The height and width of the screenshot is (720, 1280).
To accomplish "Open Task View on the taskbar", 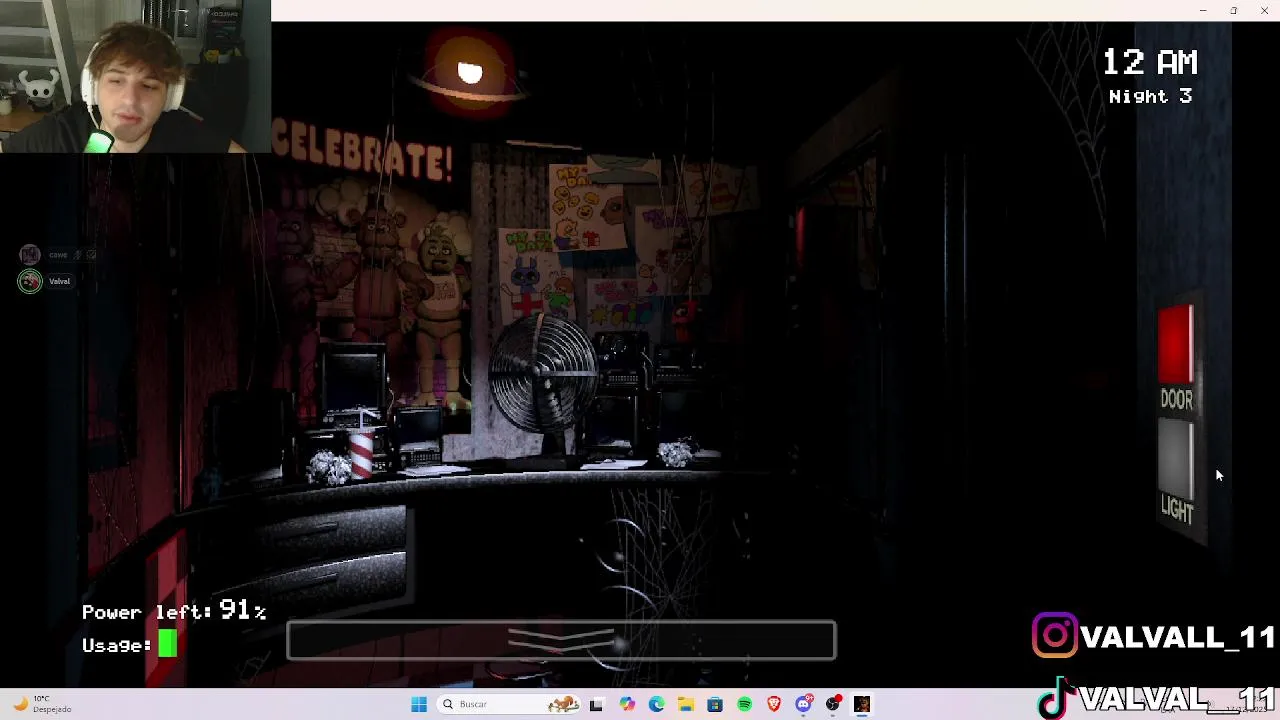I will (597, 704).
